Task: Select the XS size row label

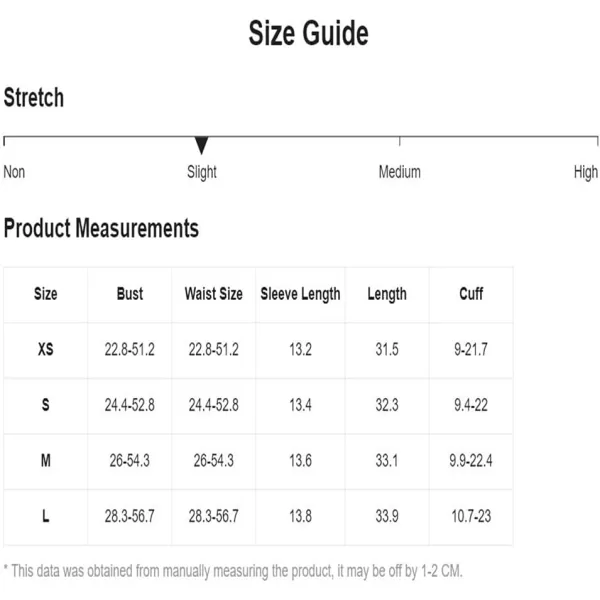Action: [x=46, y=349]
